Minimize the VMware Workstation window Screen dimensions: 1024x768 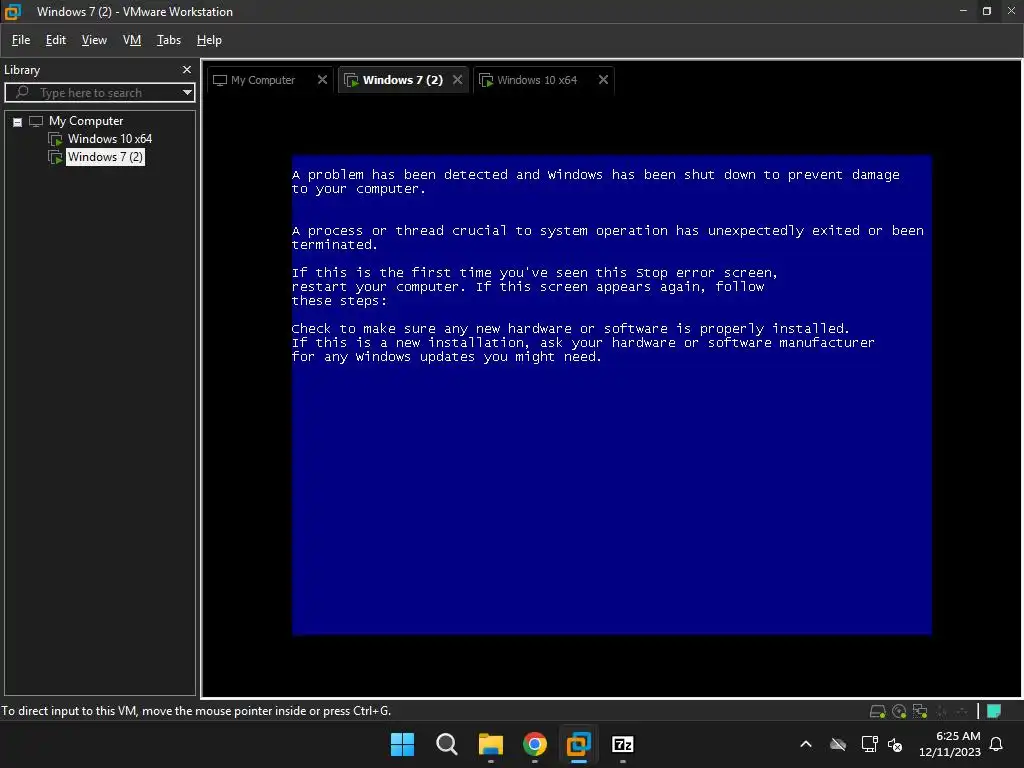tap(963, 11)
